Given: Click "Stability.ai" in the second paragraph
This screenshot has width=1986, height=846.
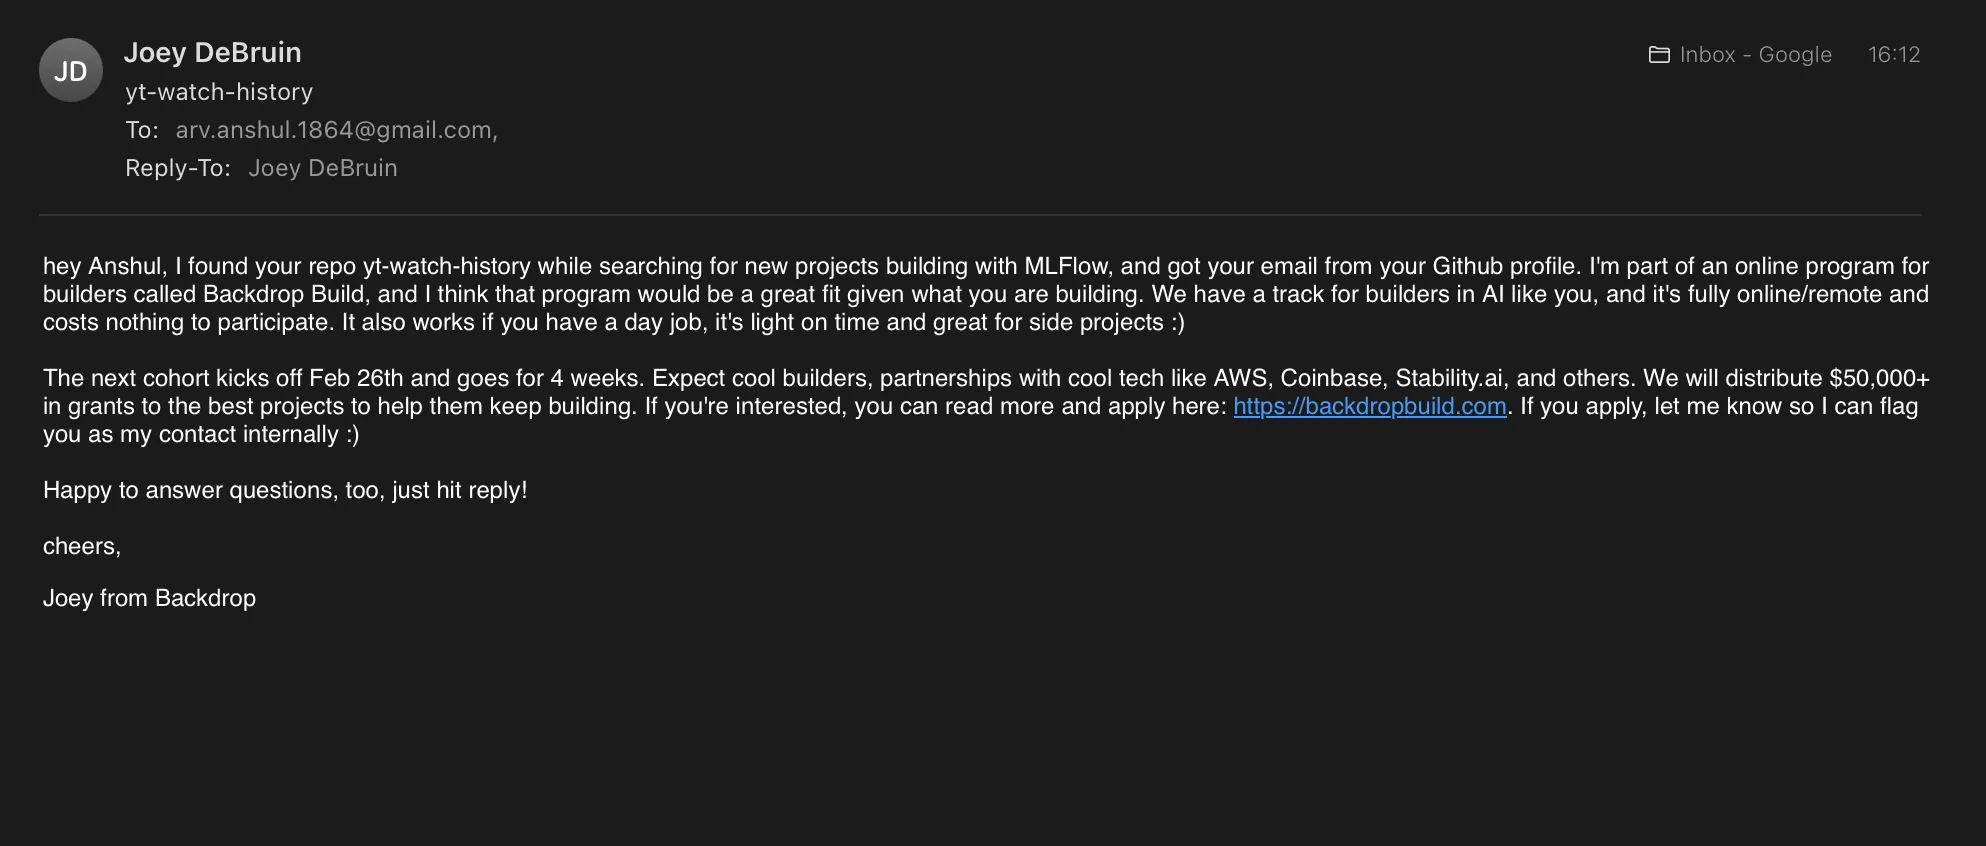Looking at the screenshot, I should pos(1449,378).
